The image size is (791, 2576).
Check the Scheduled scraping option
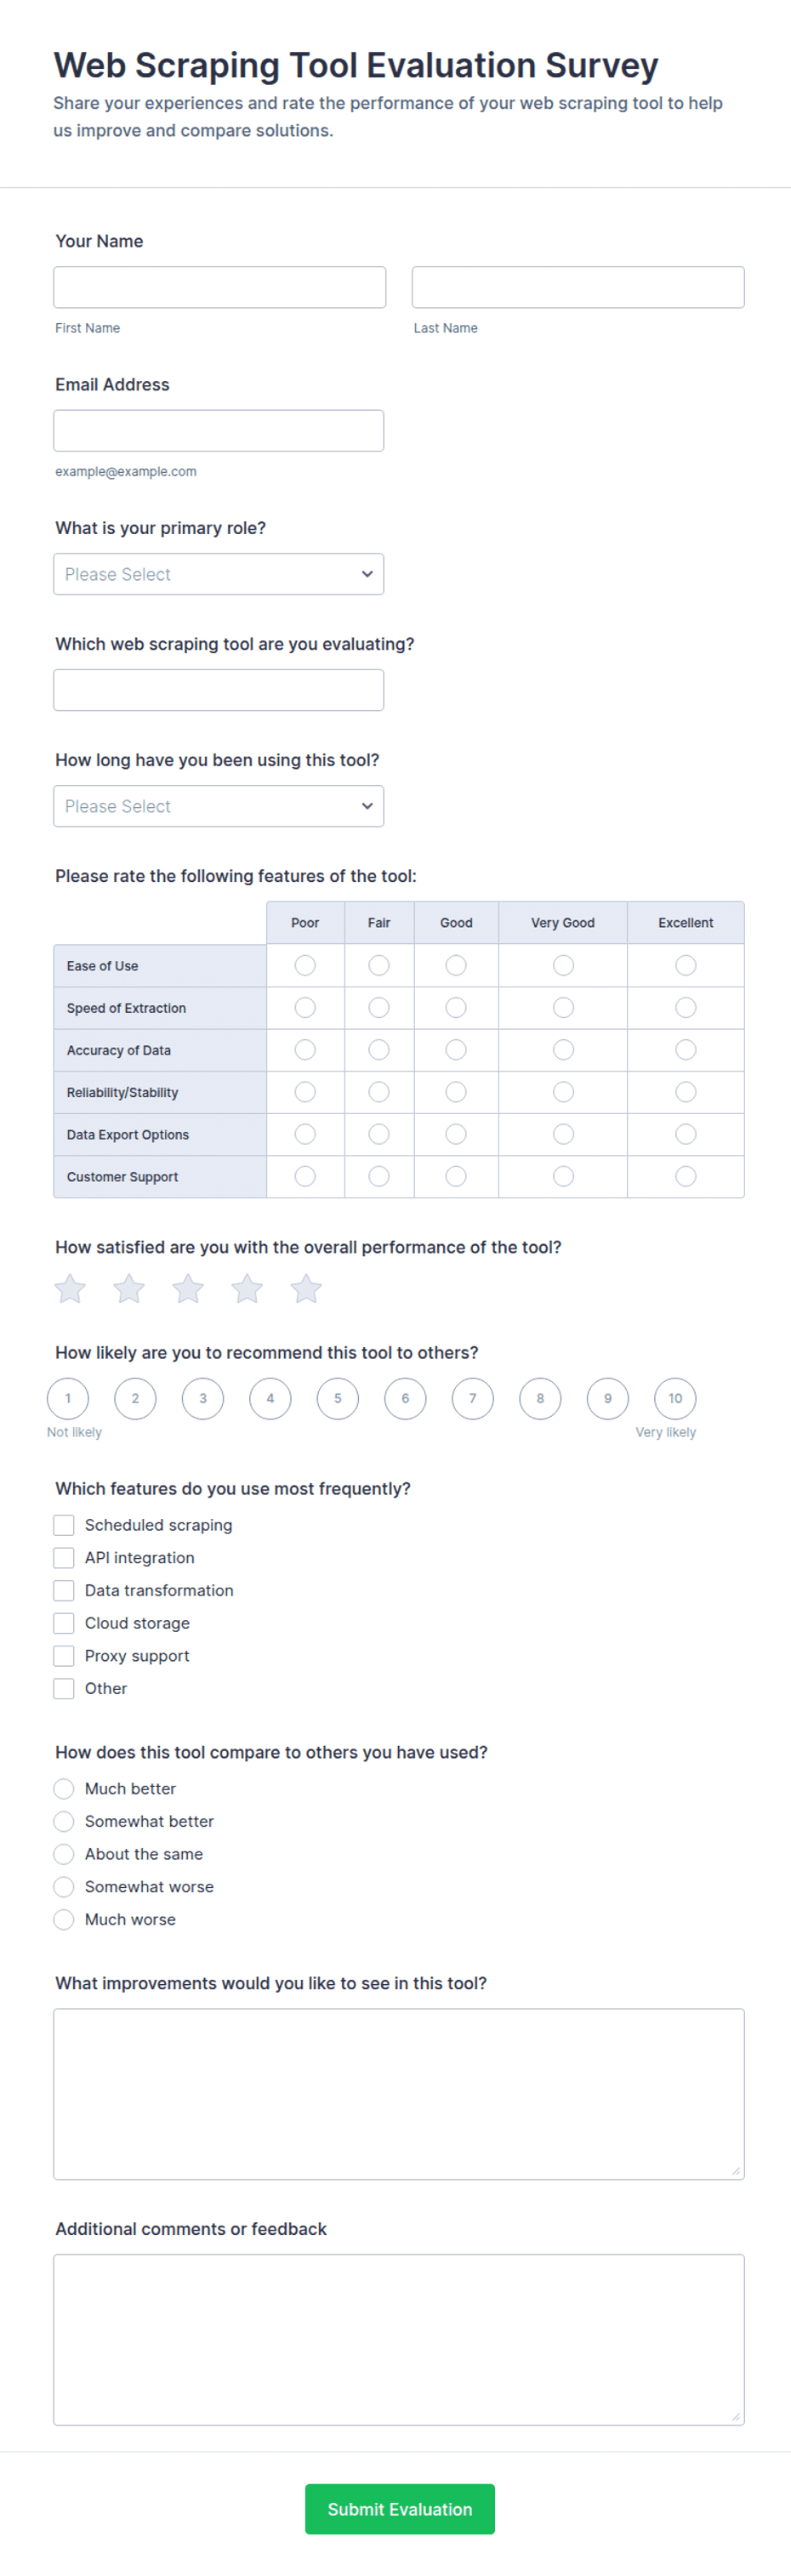(x=64, y=1525)
